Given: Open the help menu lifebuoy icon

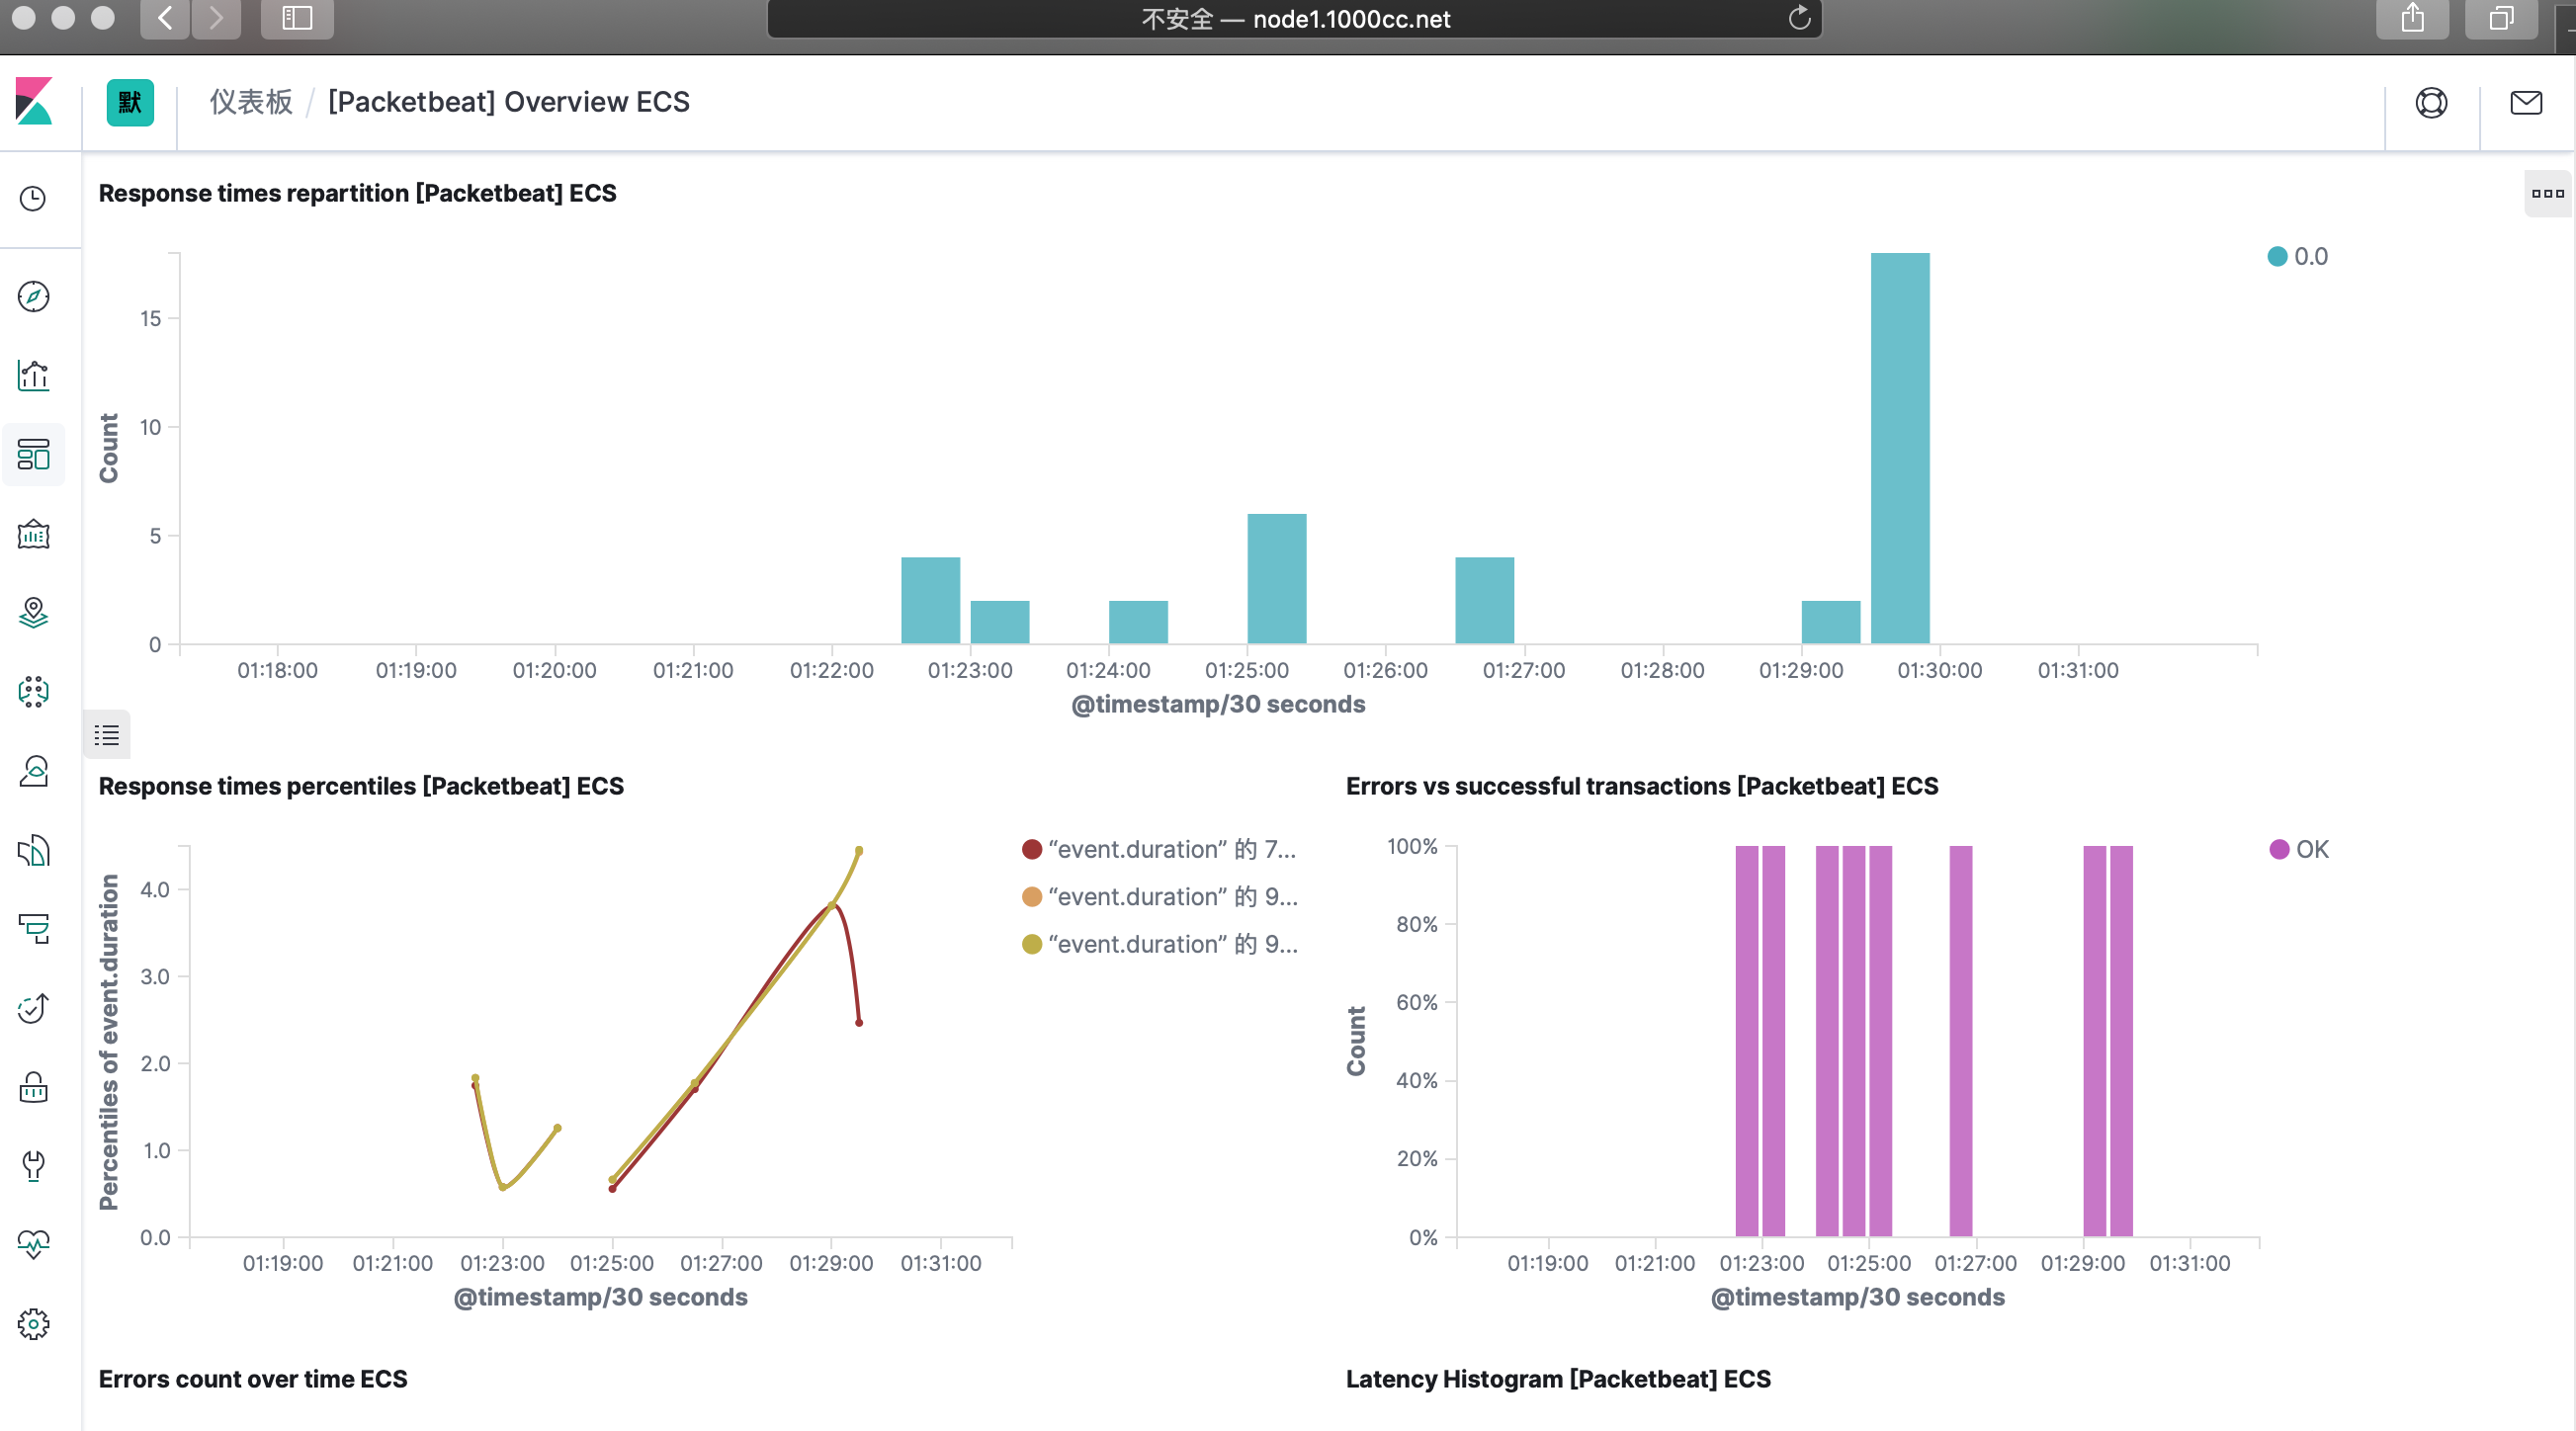Looking at the screenshot, I should (x=2431, y=102).
